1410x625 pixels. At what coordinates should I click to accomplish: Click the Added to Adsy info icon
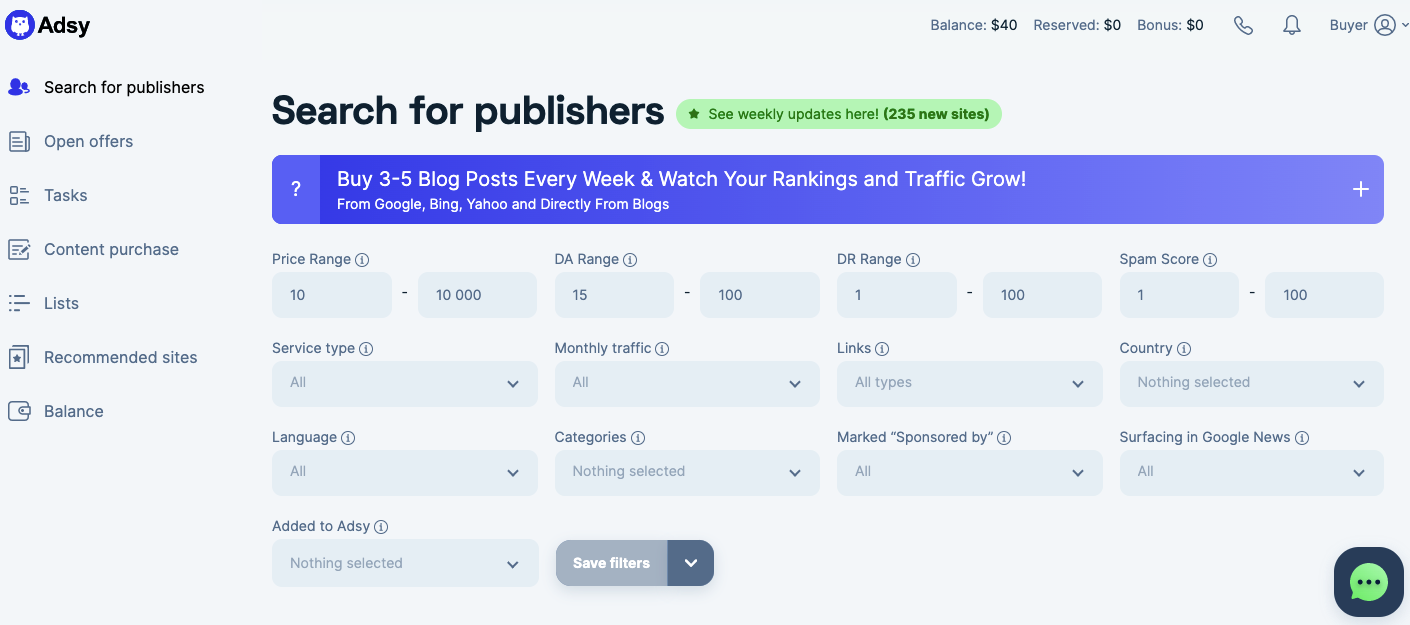click(x=381, y=527)
